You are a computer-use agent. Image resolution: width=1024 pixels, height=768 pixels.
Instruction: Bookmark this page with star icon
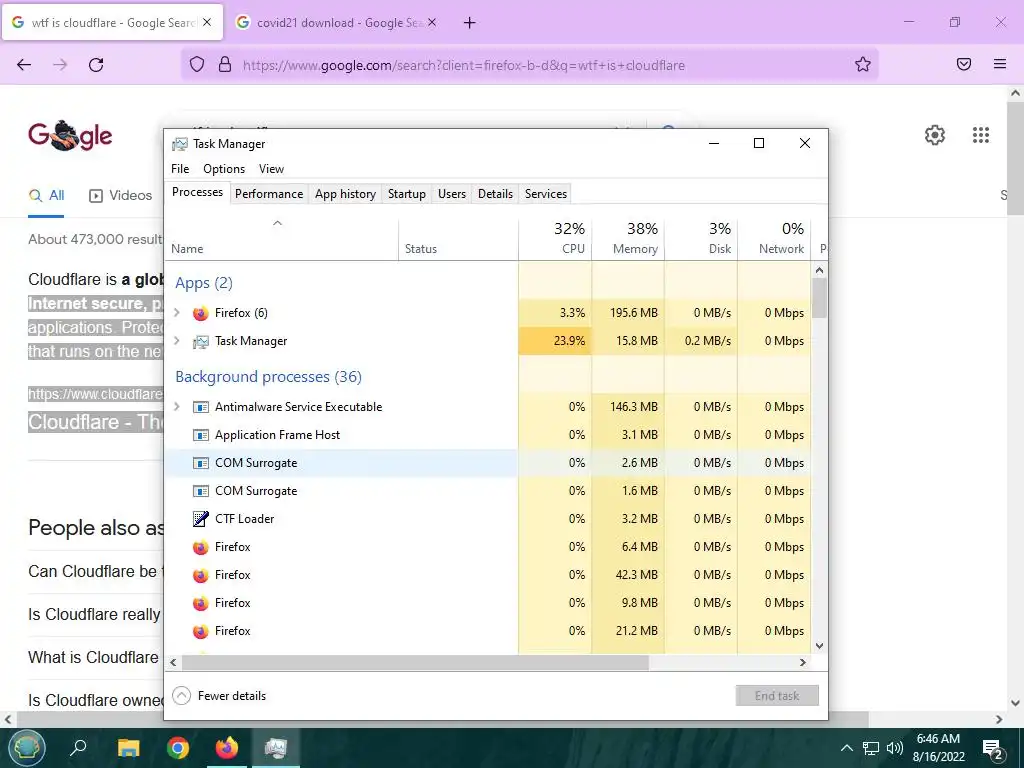tap(863, 65)
